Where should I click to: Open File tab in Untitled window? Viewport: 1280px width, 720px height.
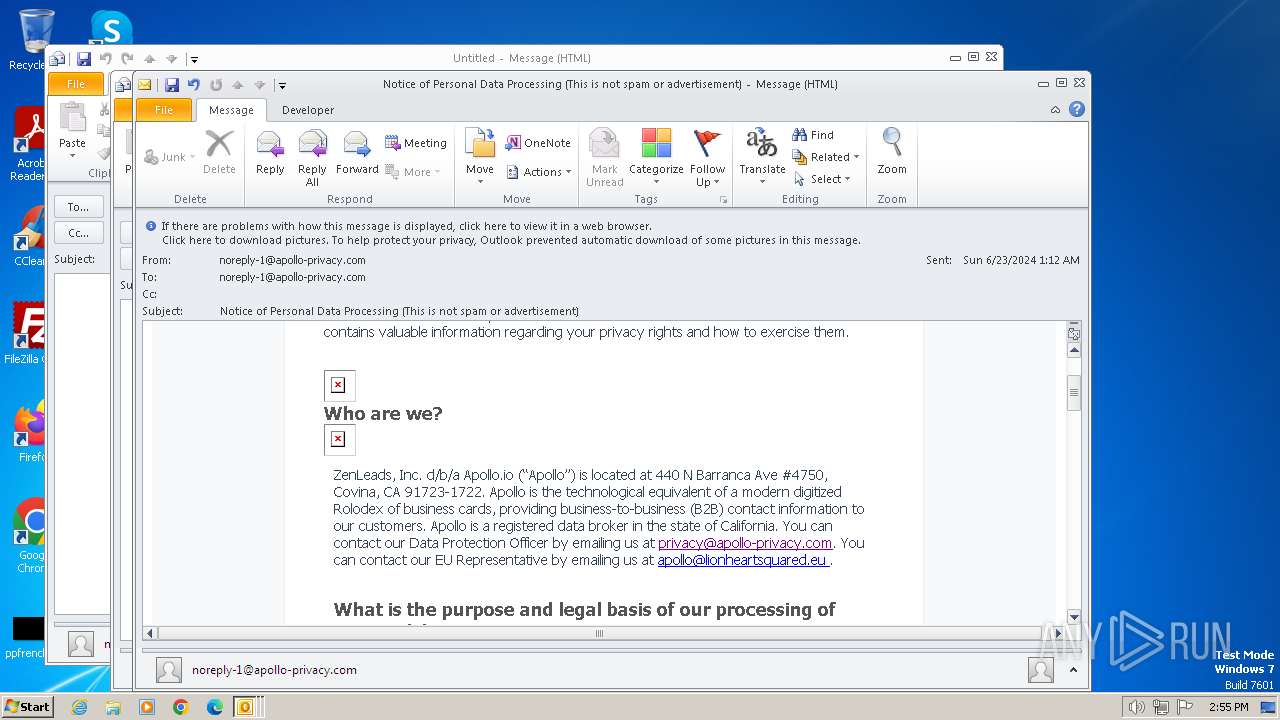click(76, 84)
